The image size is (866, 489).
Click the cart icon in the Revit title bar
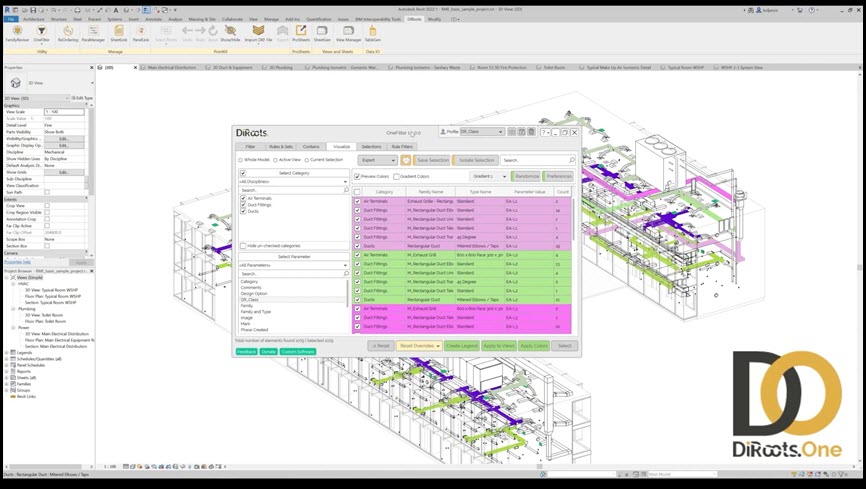800,10
